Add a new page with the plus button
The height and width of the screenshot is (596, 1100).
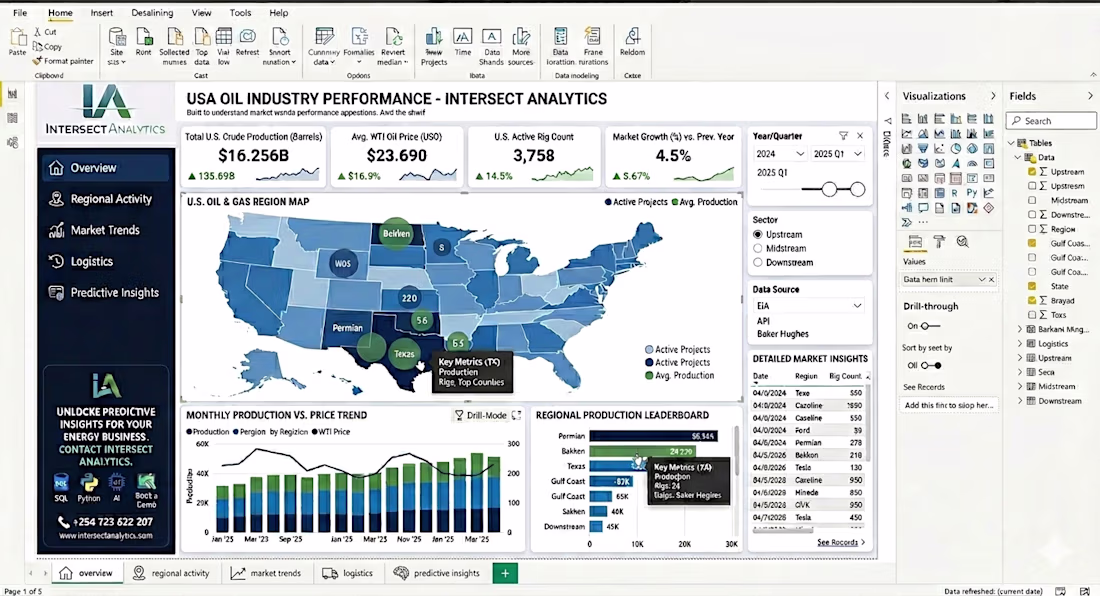[505, 573]
